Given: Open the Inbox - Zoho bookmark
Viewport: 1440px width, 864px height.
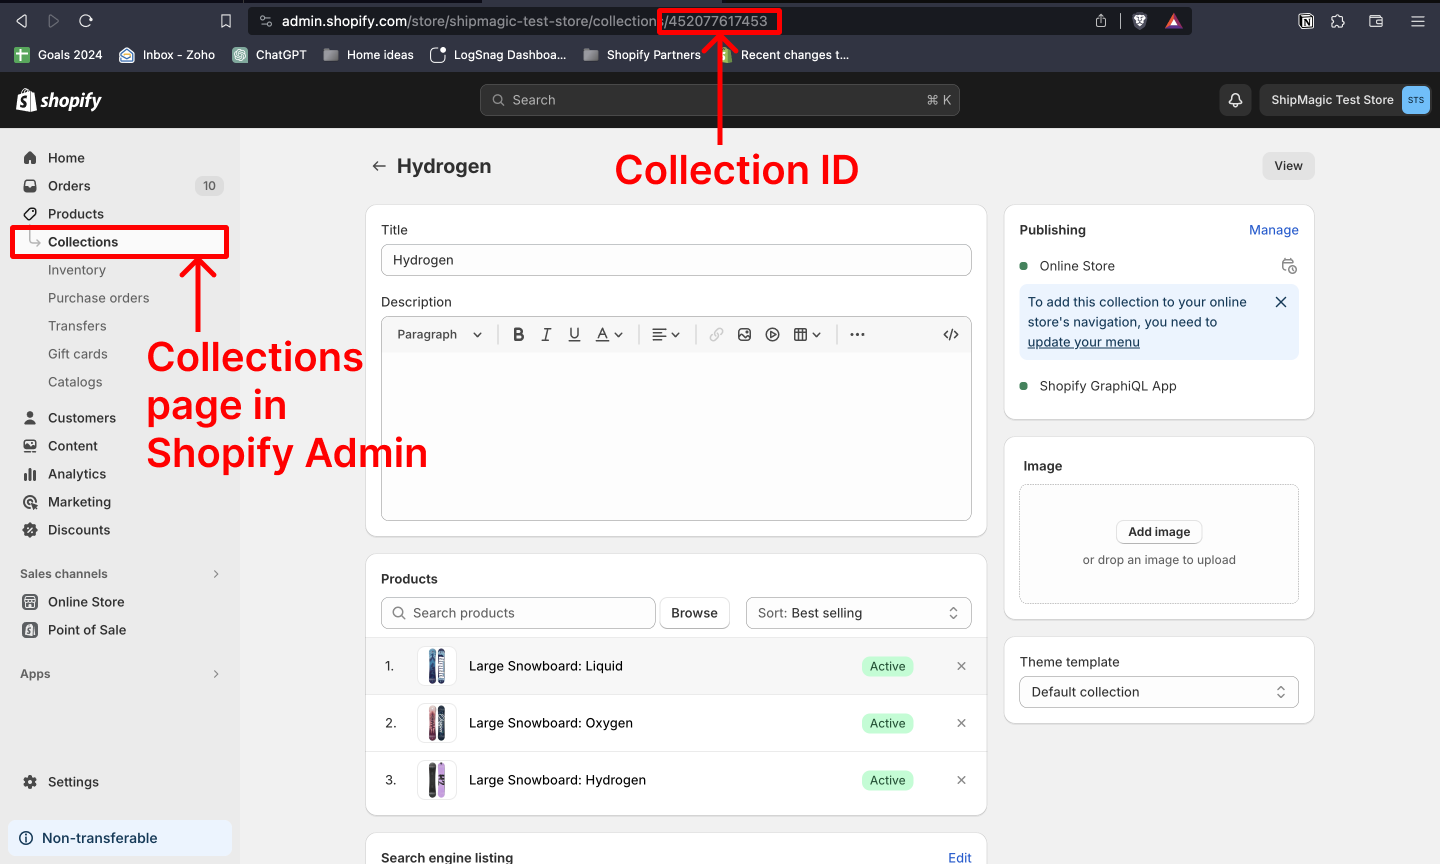Looking at the screenshot, I should (x=167, y=55).
